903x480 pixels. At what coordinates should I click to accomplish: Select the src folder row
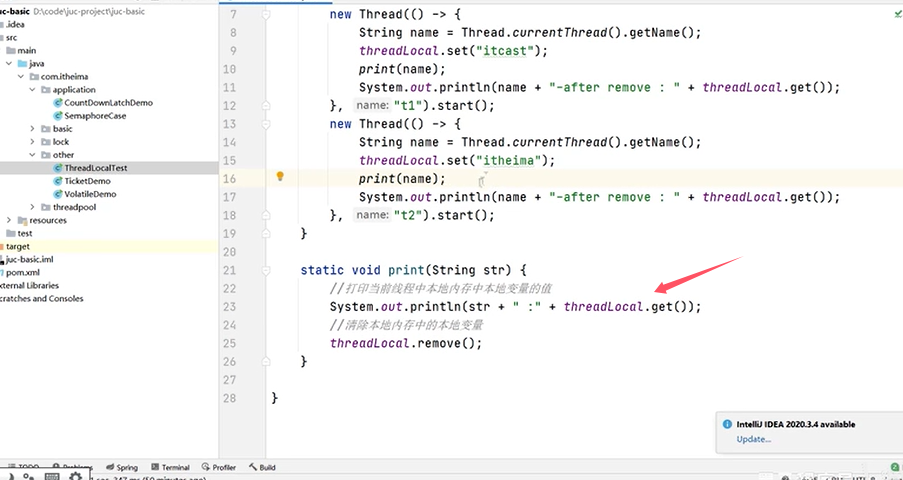(x=12, y=37)
